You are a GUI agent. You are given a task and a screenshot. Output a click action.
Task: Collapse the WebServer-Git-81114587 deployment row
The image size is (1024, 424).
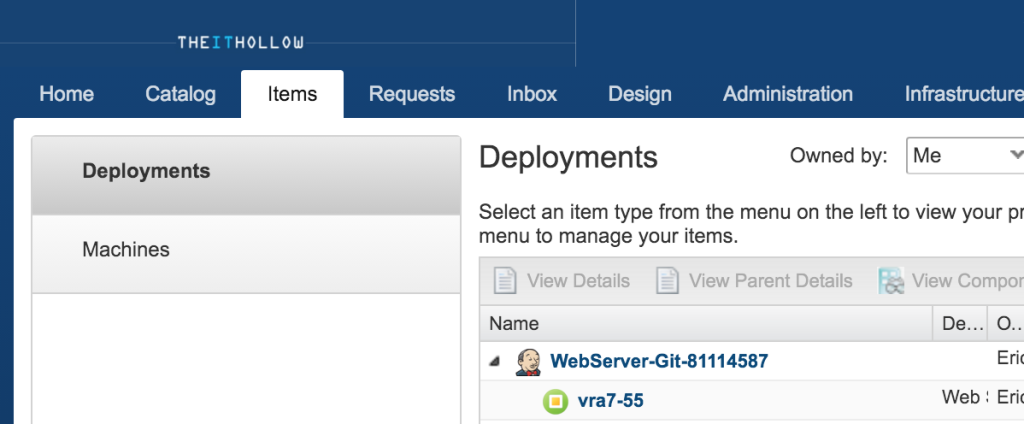pos(495,361)
